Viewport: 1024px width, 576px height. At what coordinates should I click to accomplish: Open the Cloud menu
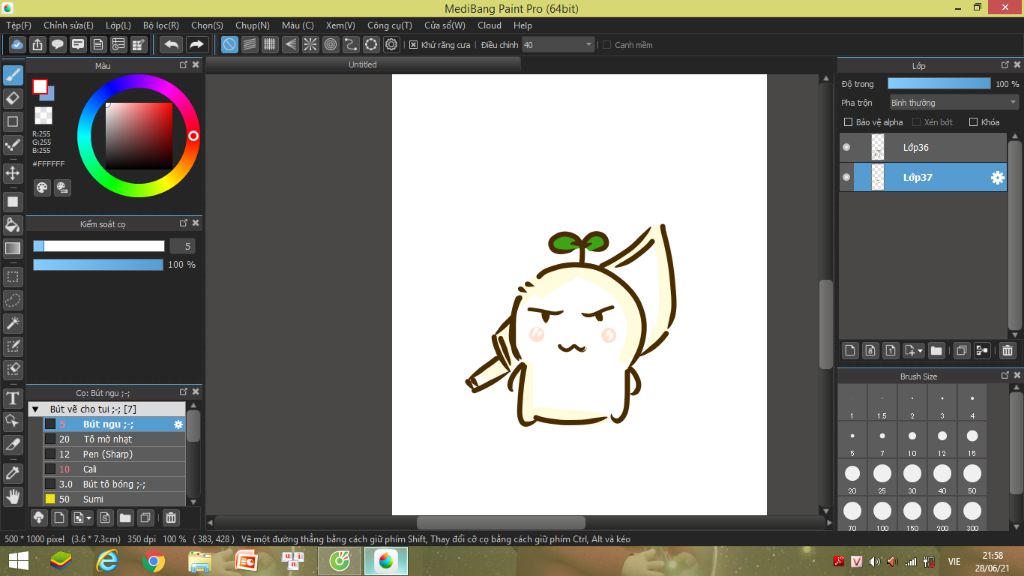pyautogui.click(x=489, y=25)
